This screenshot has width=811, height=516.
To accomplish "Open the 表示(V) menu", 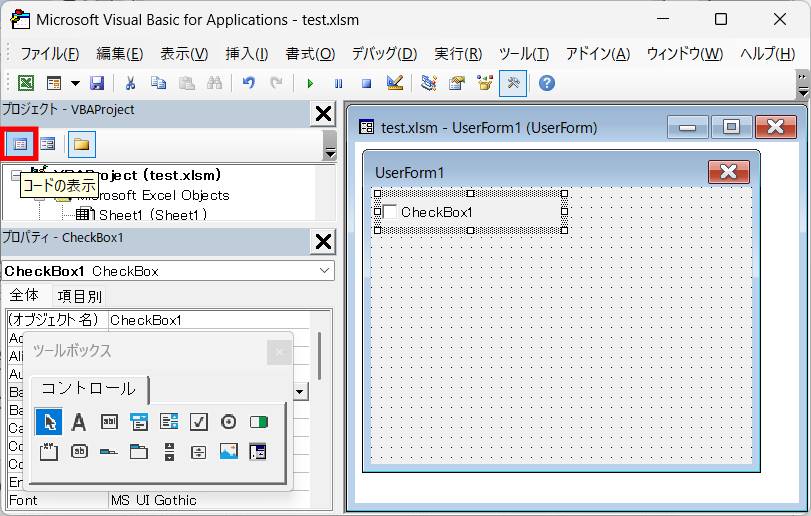I will 184,53.
